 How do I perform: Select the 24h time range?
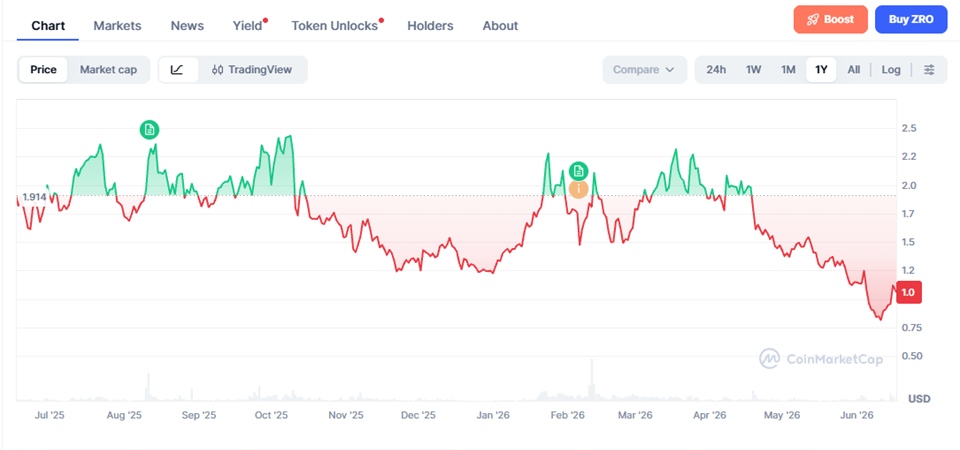click(x=716, y=70)
